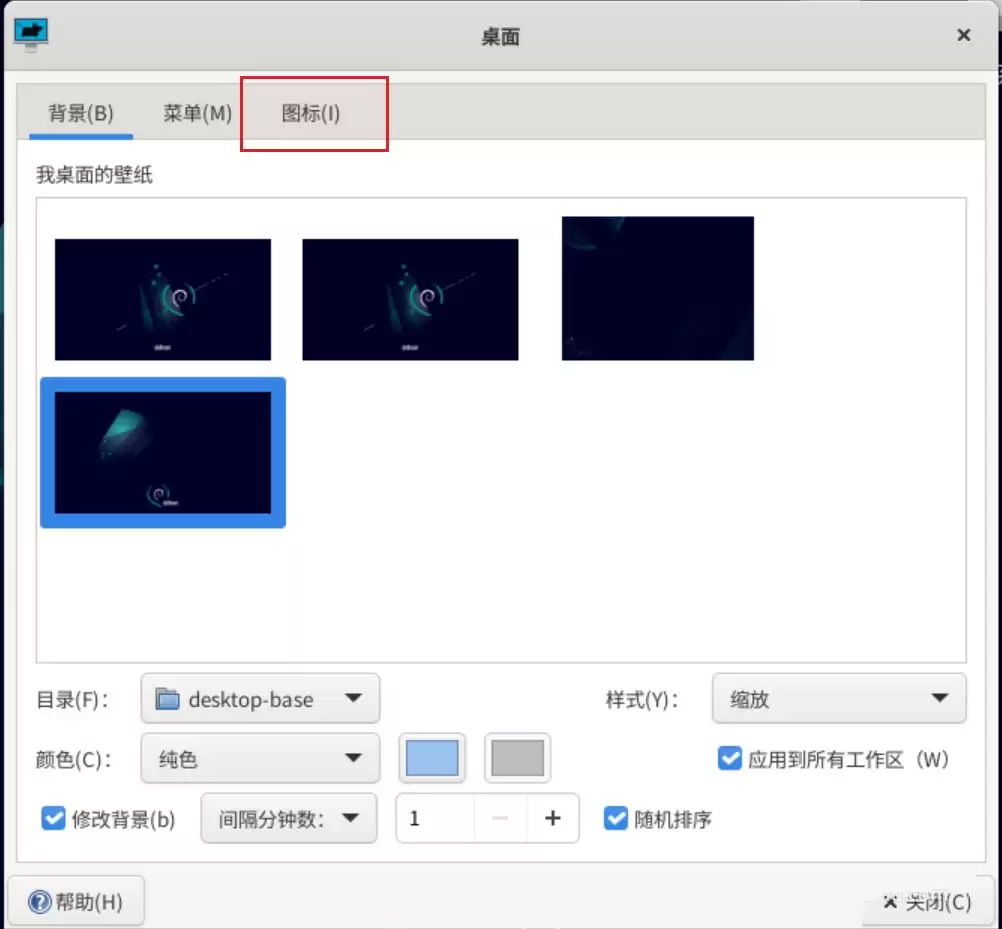Select the first Debian swirl wallpaper thumbnail
Image resolution: width=1002 pixels, height=929 pixels.
click(163, 299)
